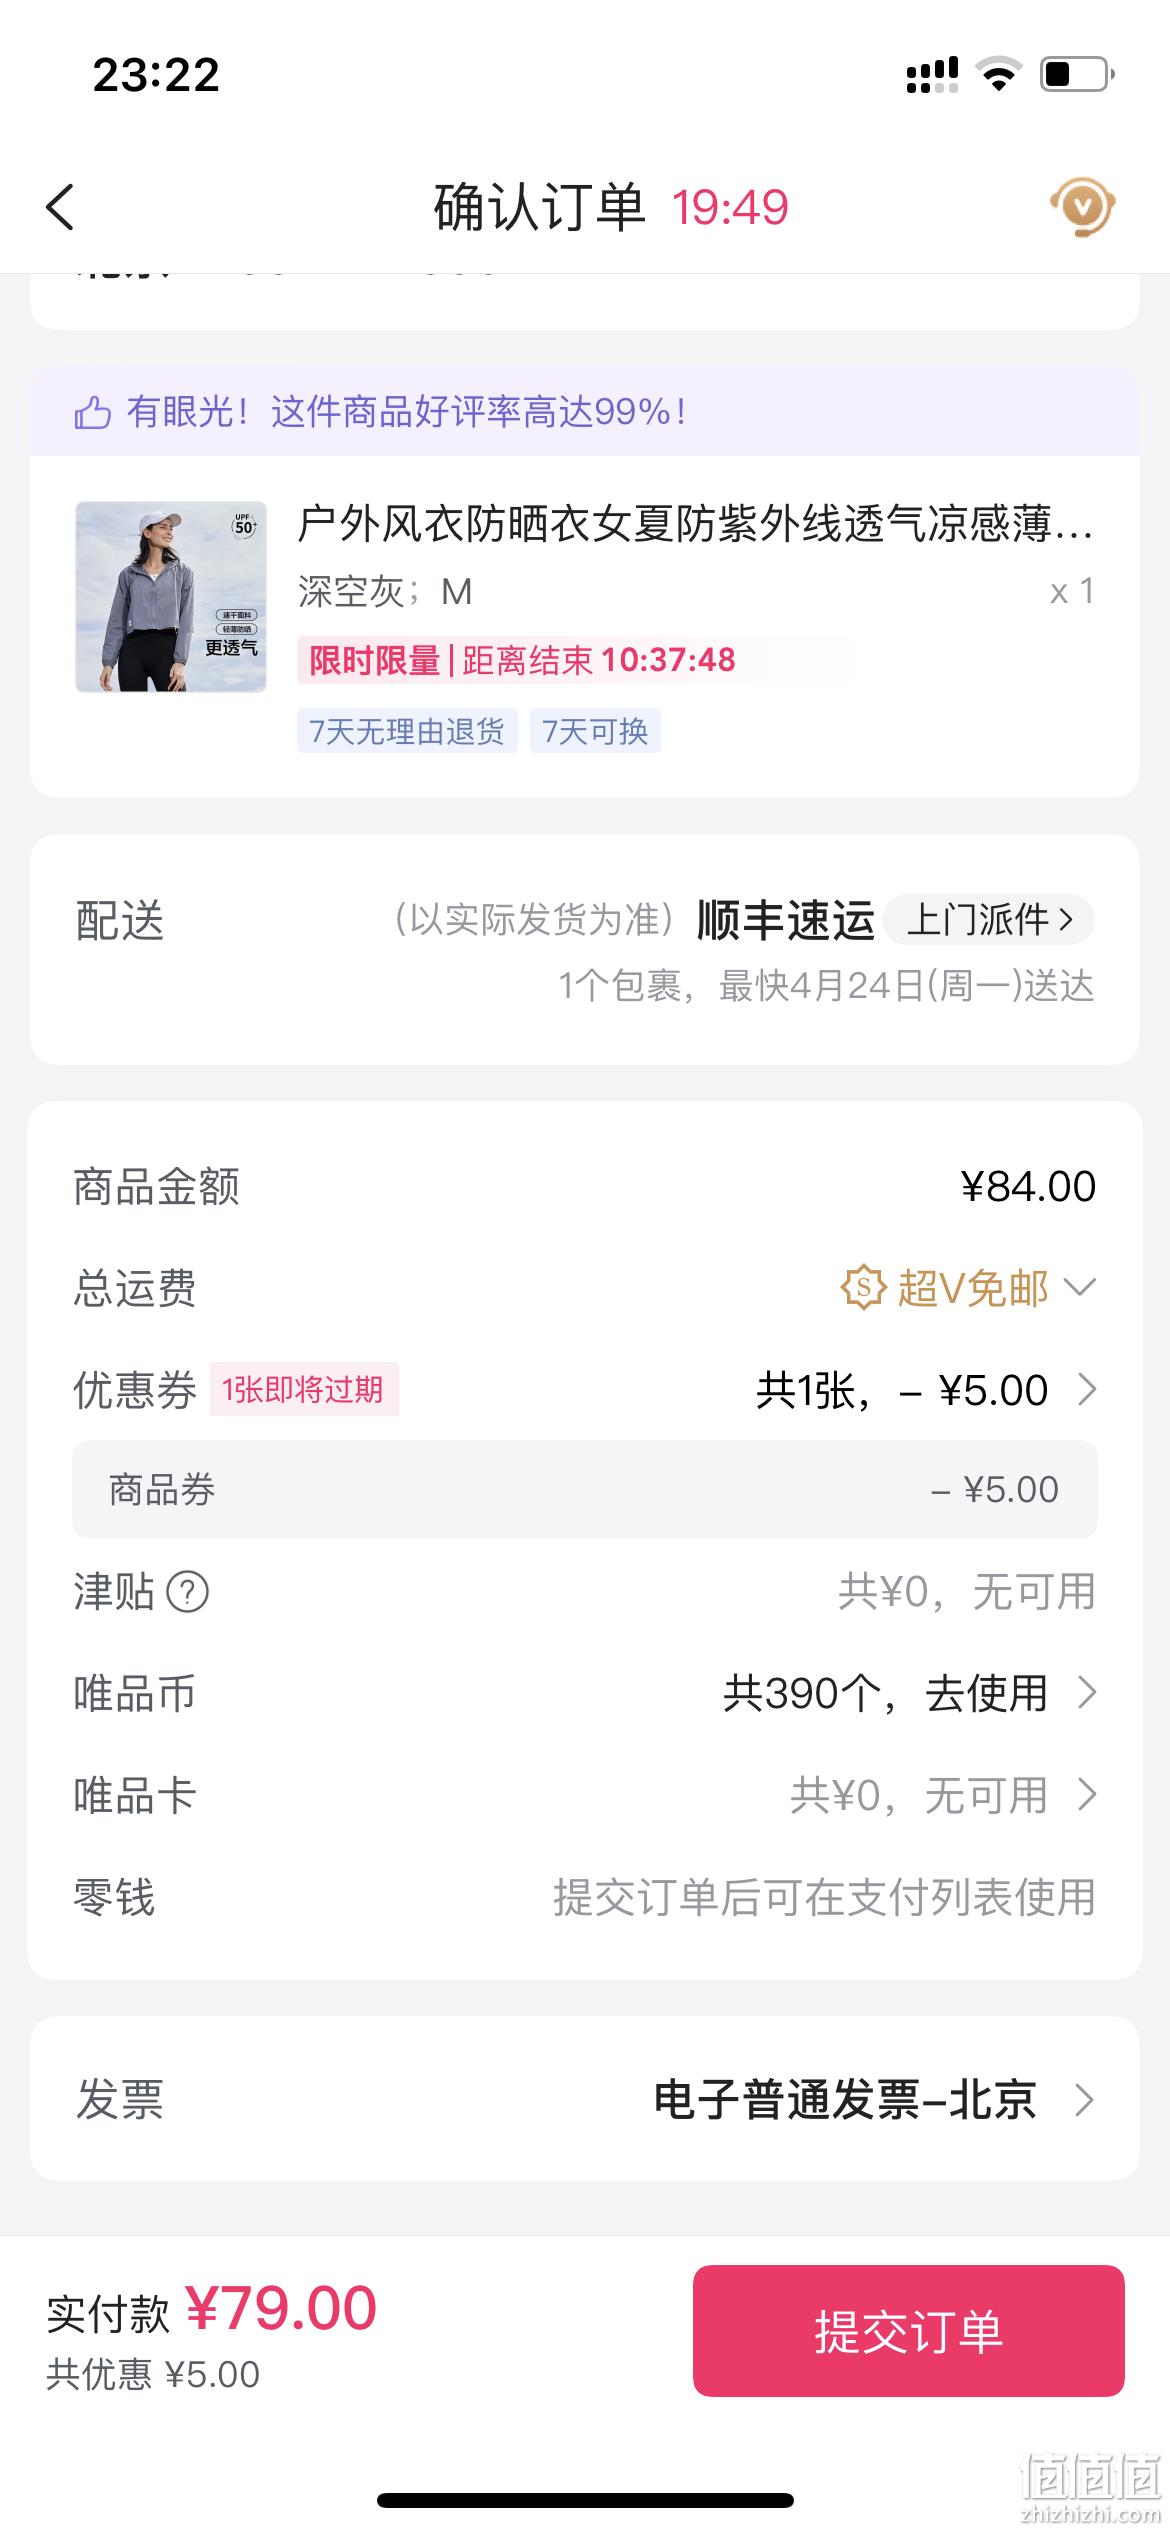Tap the thumbs-up rating icon
1170x2532 pixels.
[x=92, y=412]
